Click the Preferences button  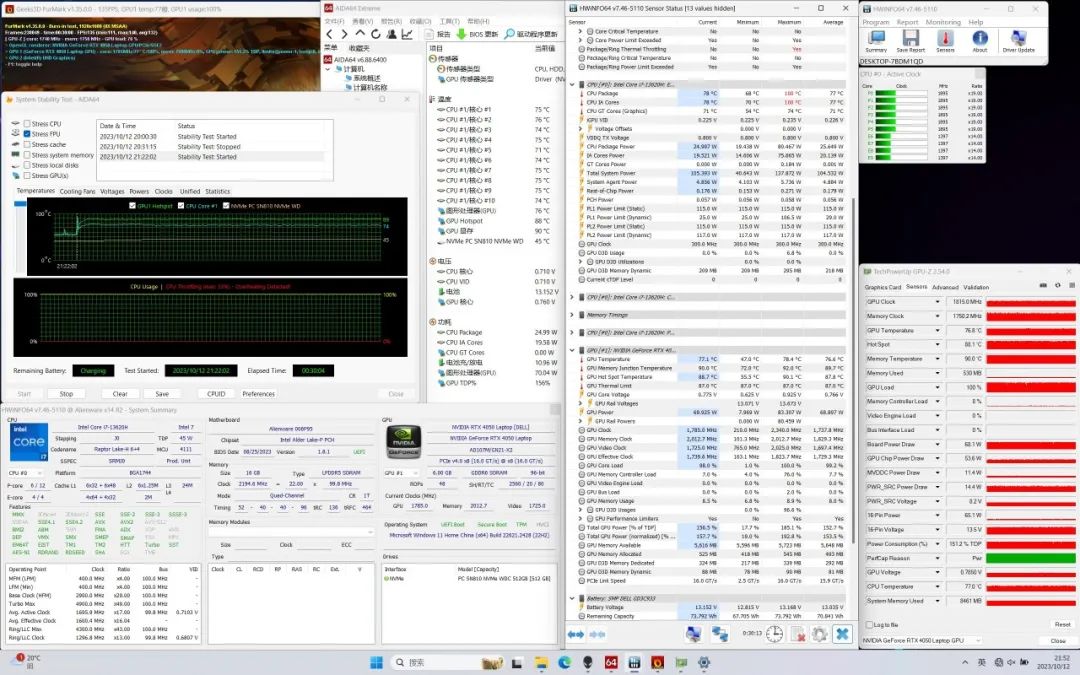point(258,394)
